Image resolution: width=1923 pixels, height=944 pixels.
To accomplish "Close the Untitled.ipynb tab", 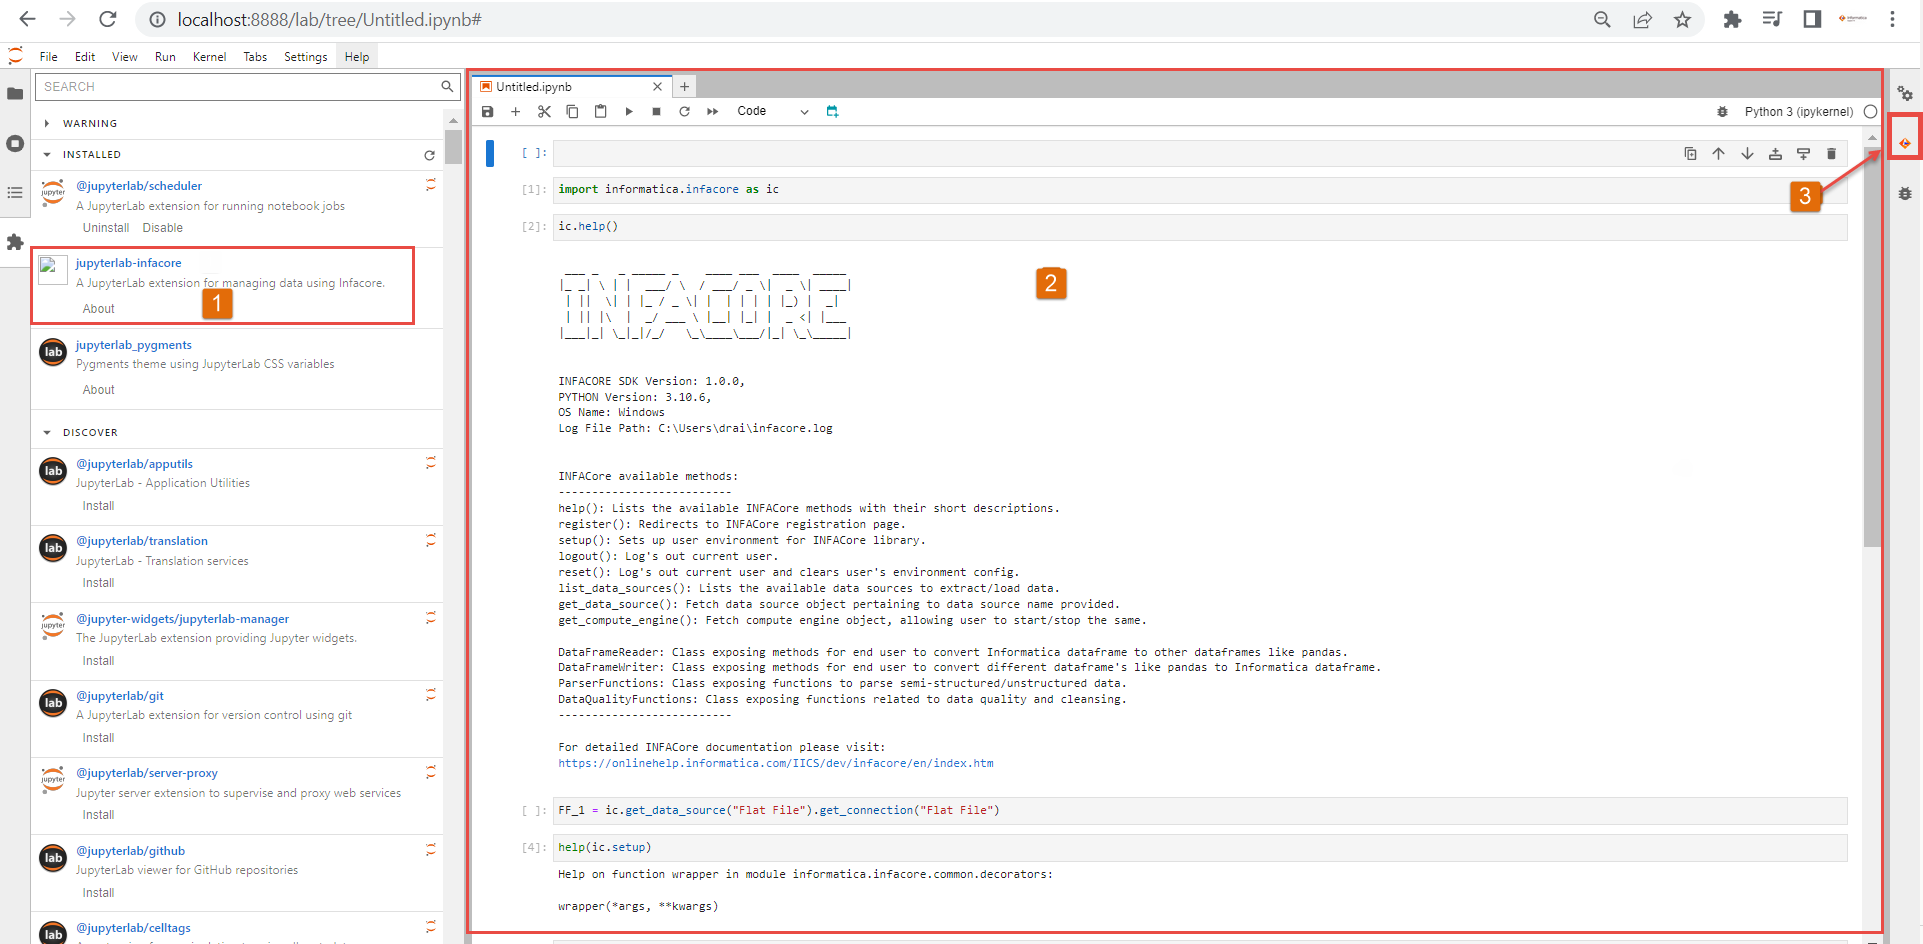I will click(x=657, y=87).
